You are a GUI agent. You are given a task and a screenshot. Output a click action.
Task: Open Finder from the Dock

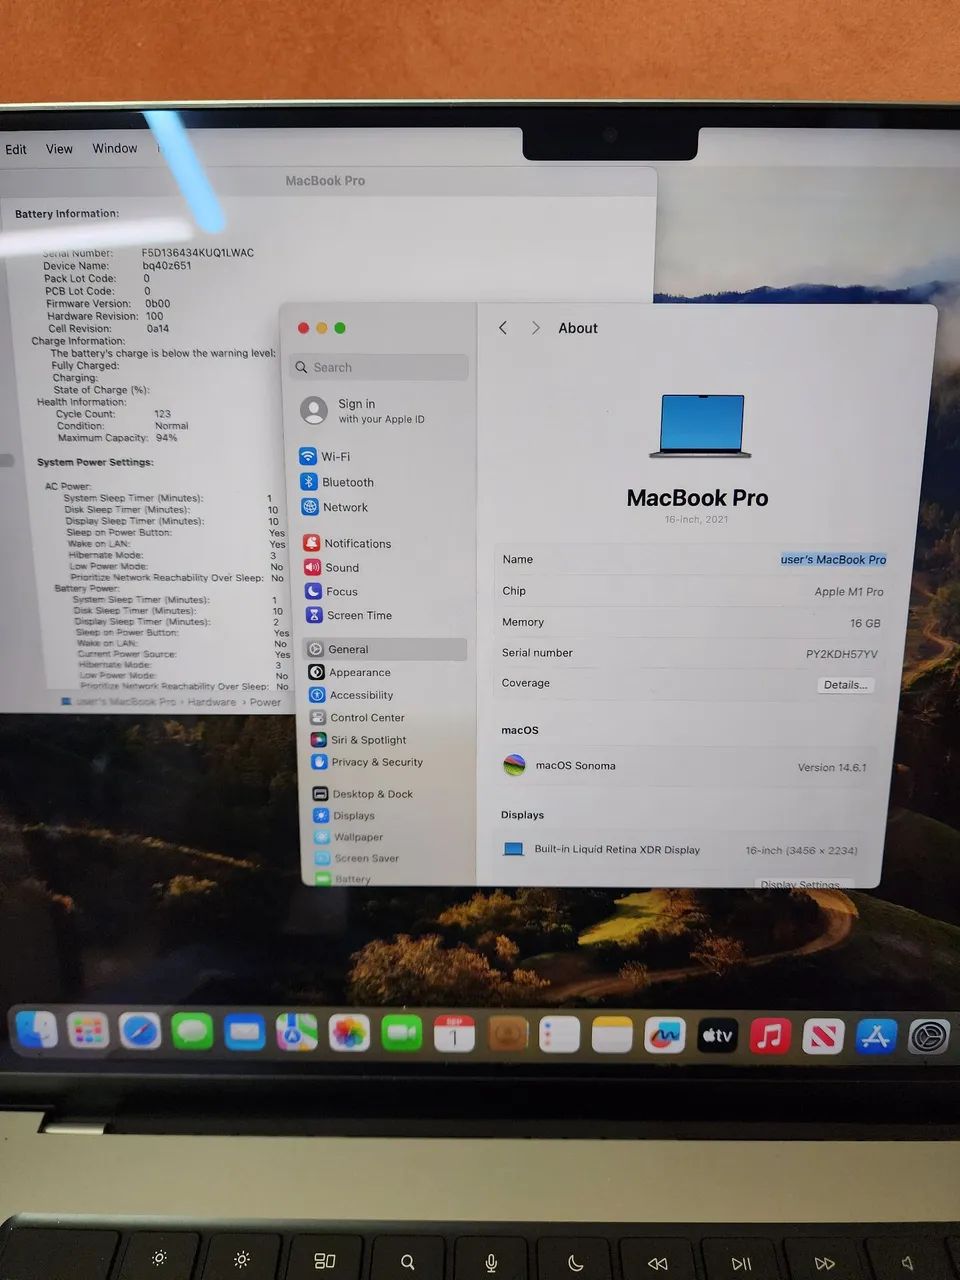click(37, 1030)
